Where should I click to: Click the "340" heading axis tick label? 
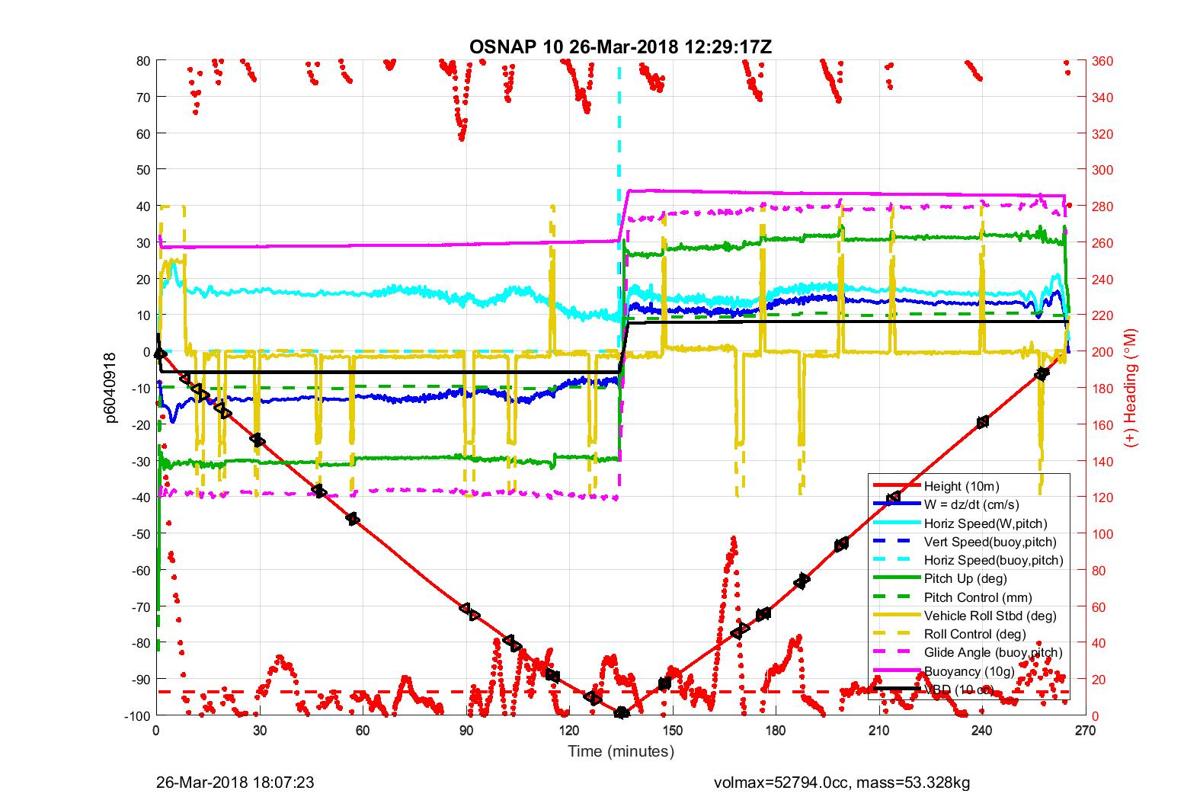[1103, 97]
